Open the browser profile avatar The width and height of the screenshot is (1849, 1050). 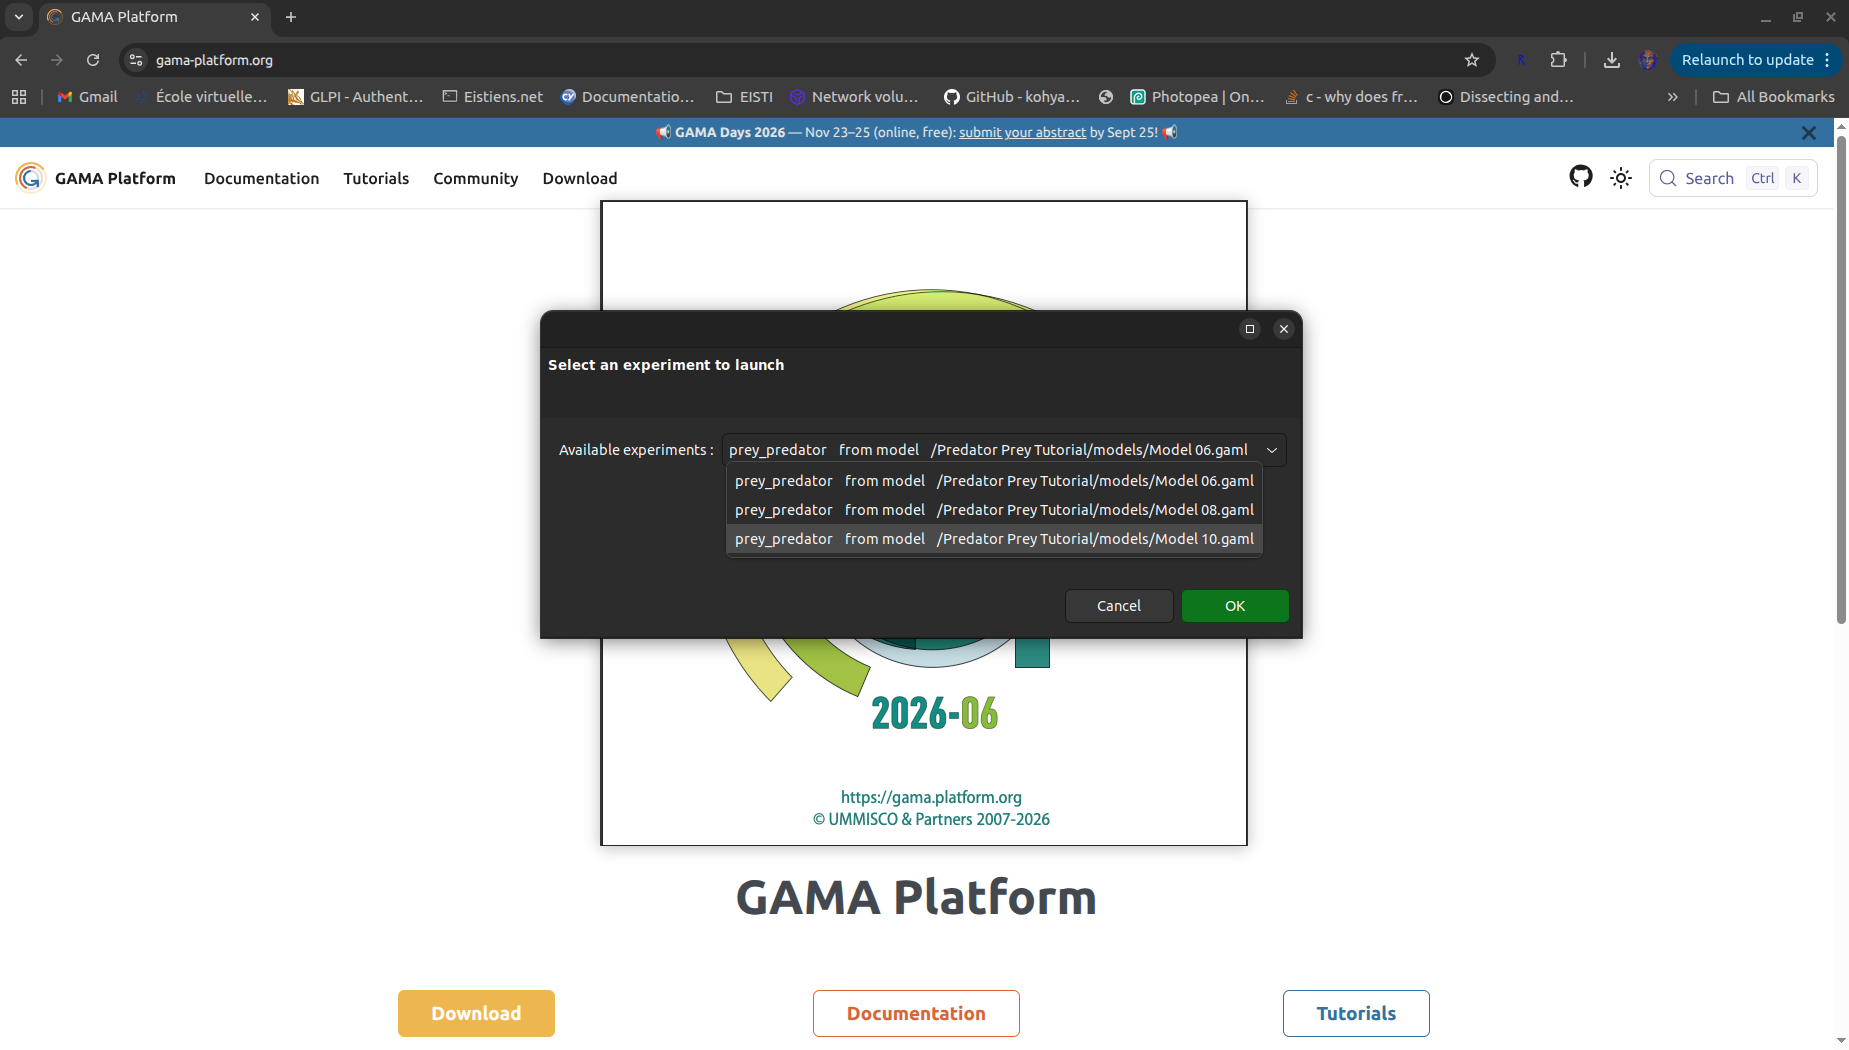click(x=1648, y=60)
